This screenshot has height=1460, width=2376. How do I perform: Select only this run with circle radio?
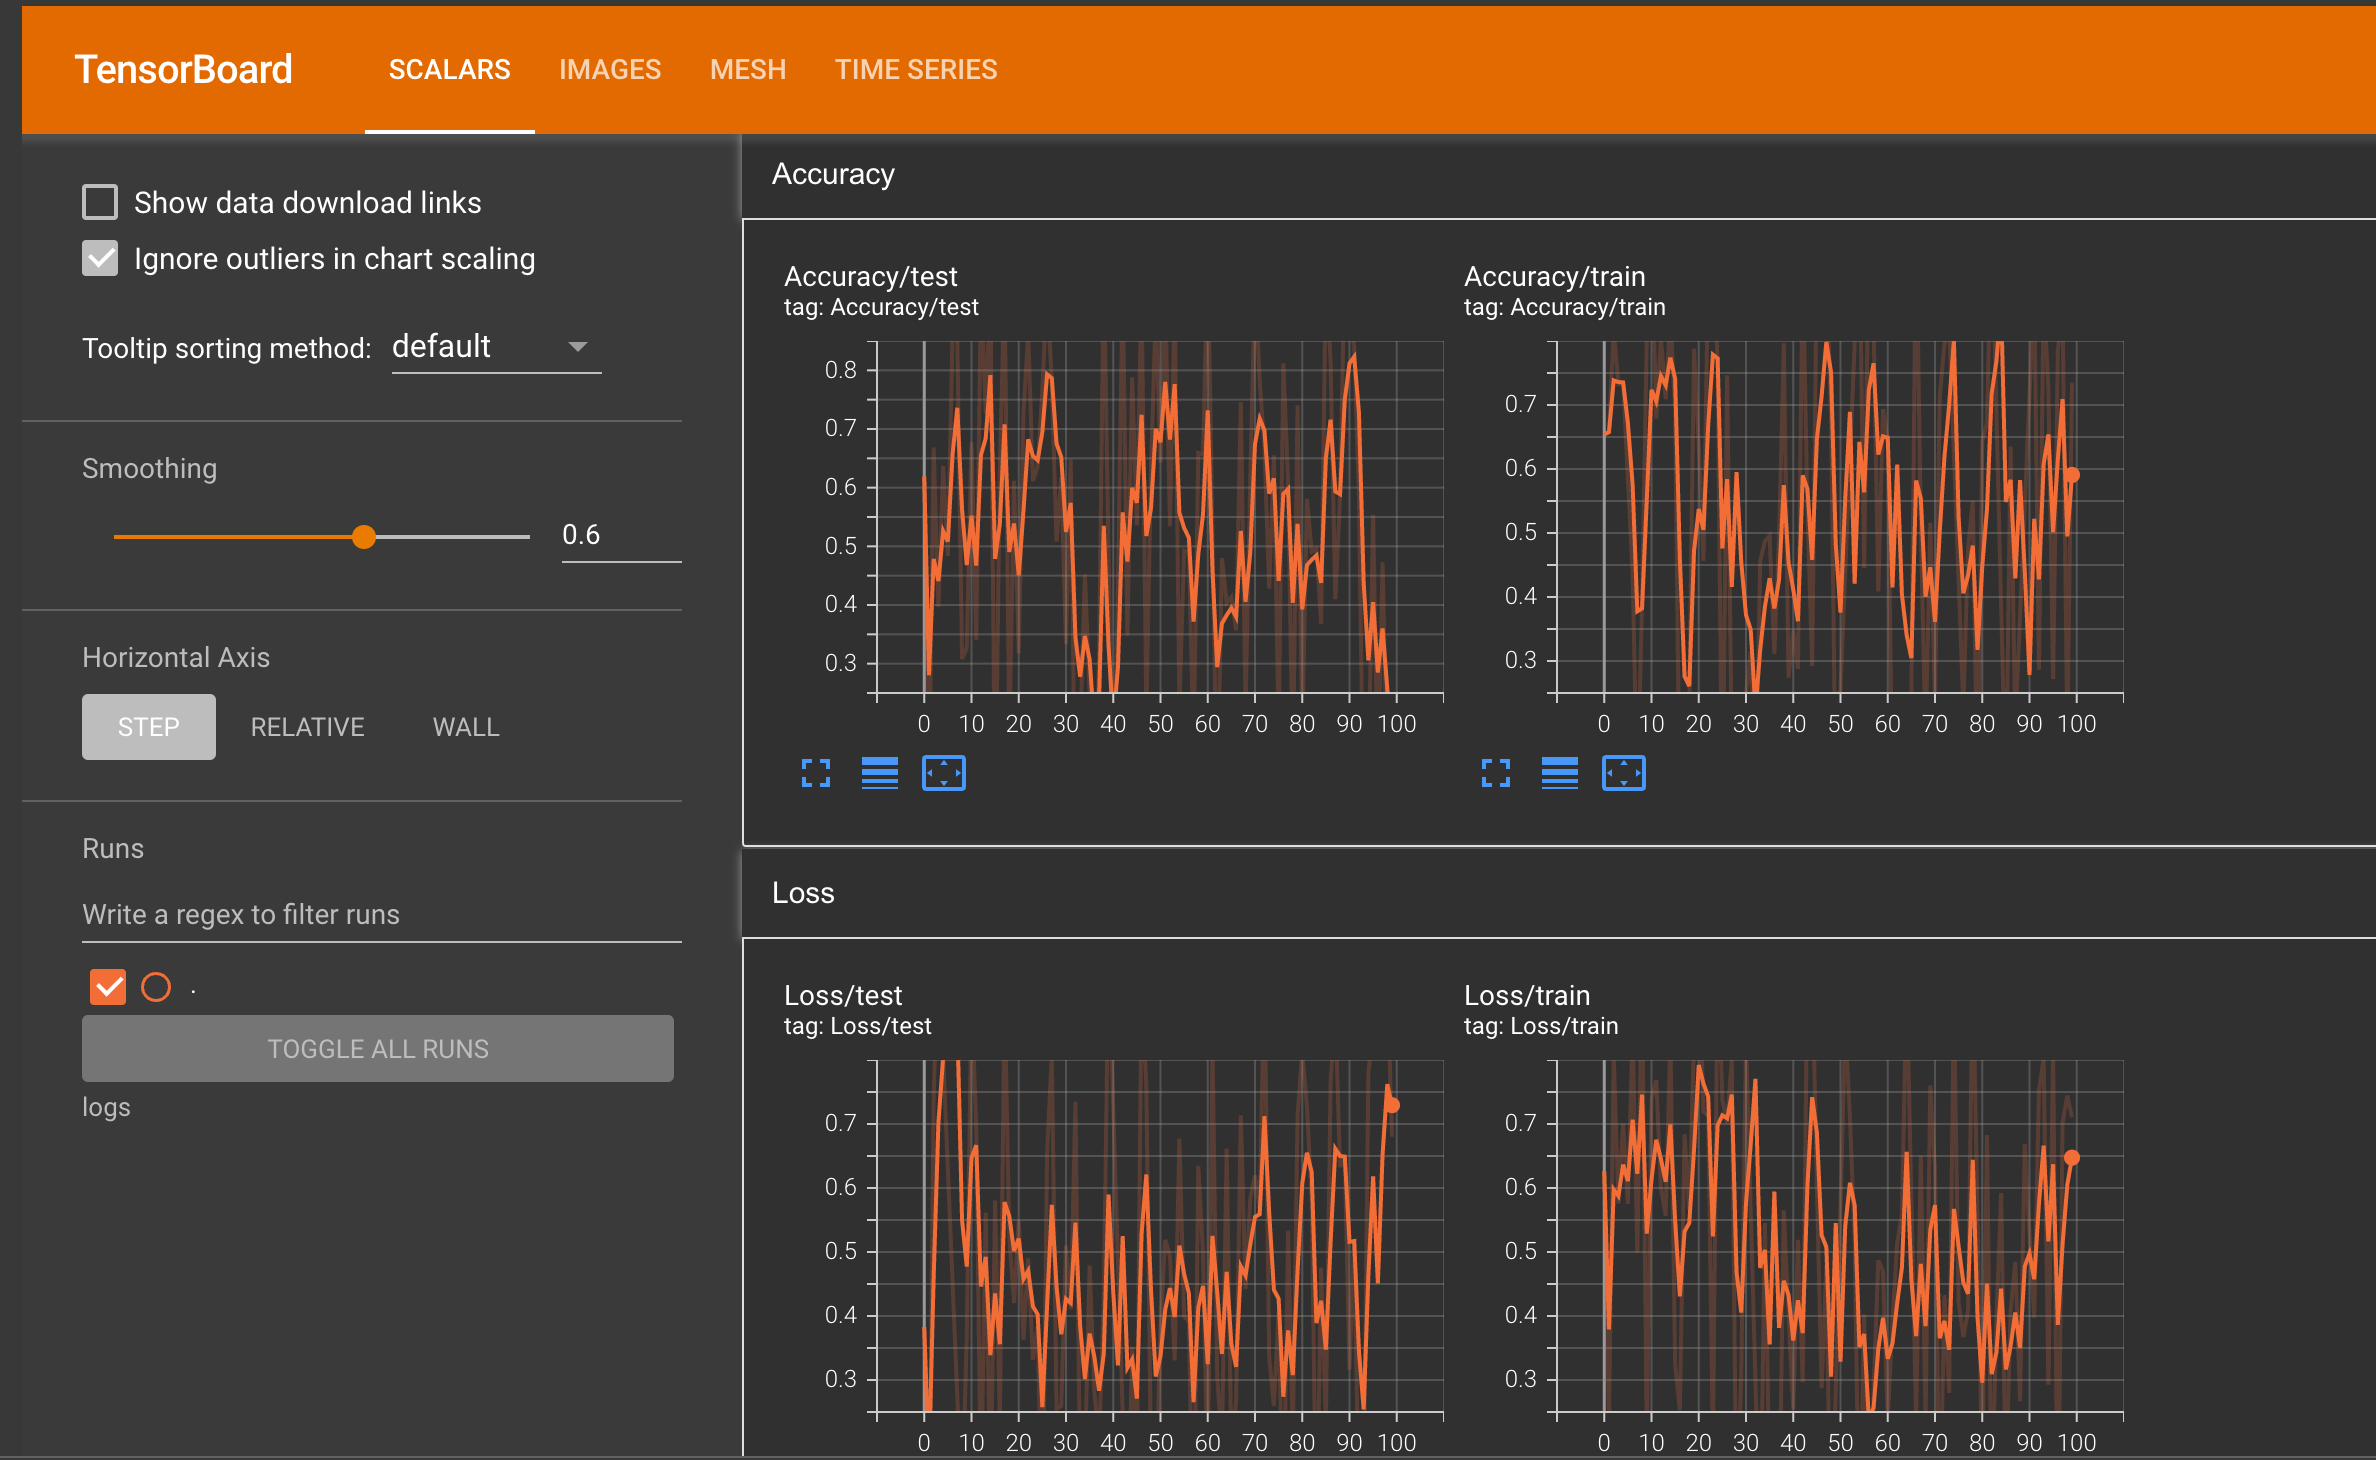[156, 987]
